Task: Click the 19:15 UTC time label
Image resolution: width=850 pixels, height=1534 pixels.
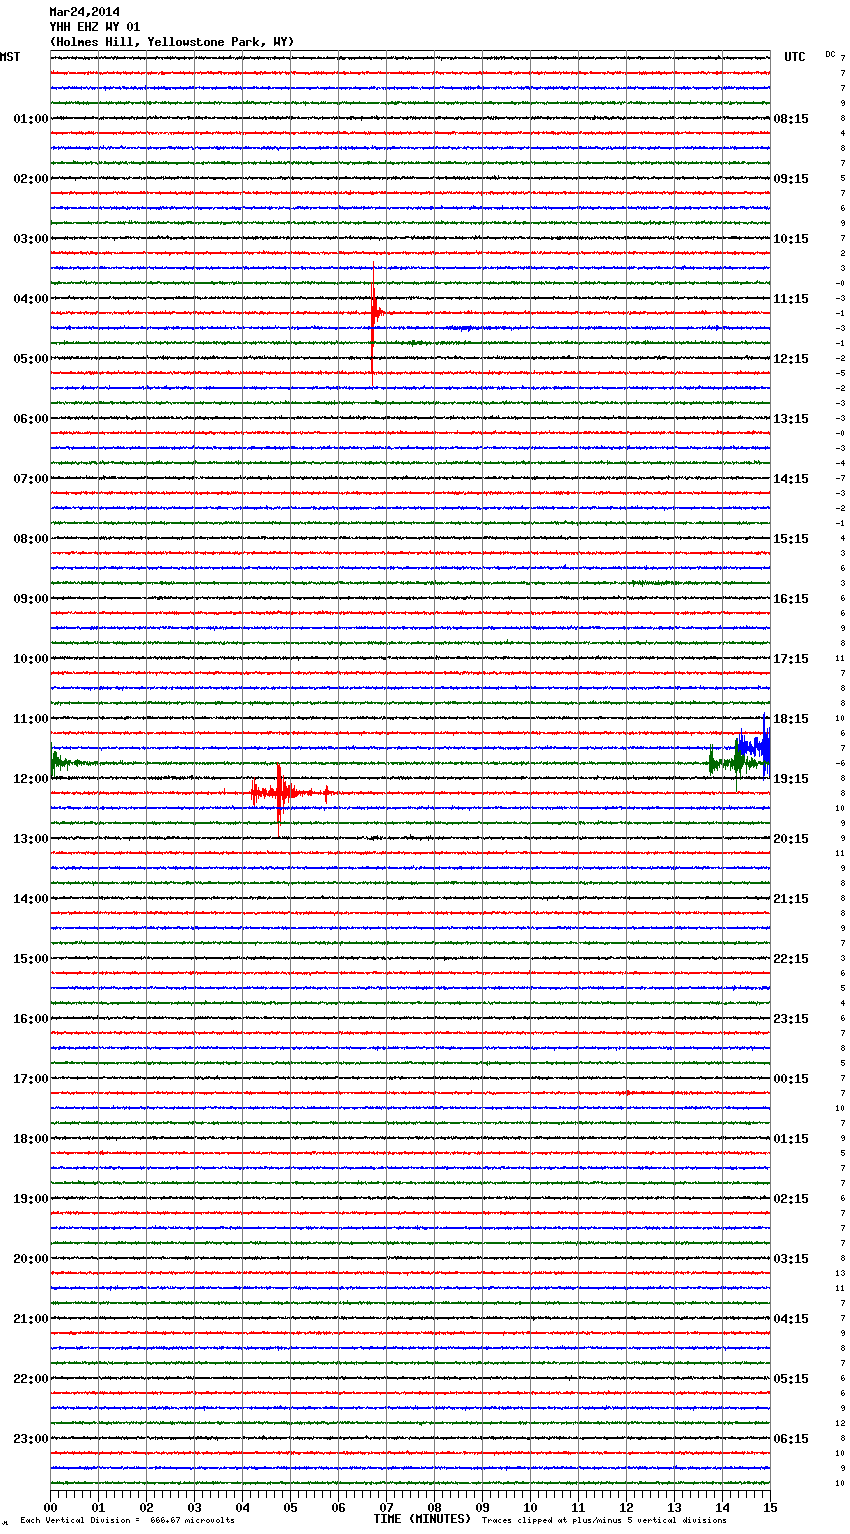Action: click(x=791, y=779)
